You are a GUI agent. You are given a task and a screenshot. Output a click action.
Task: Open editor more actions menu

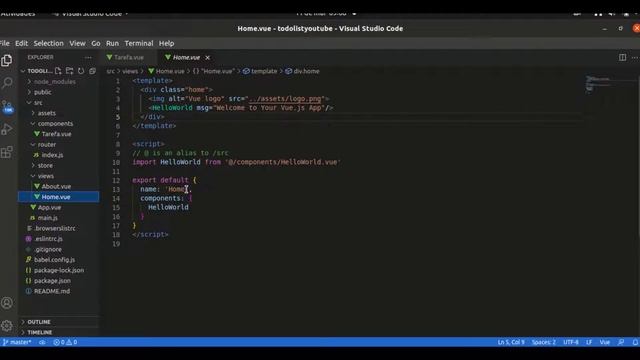[x=635, y=58]
